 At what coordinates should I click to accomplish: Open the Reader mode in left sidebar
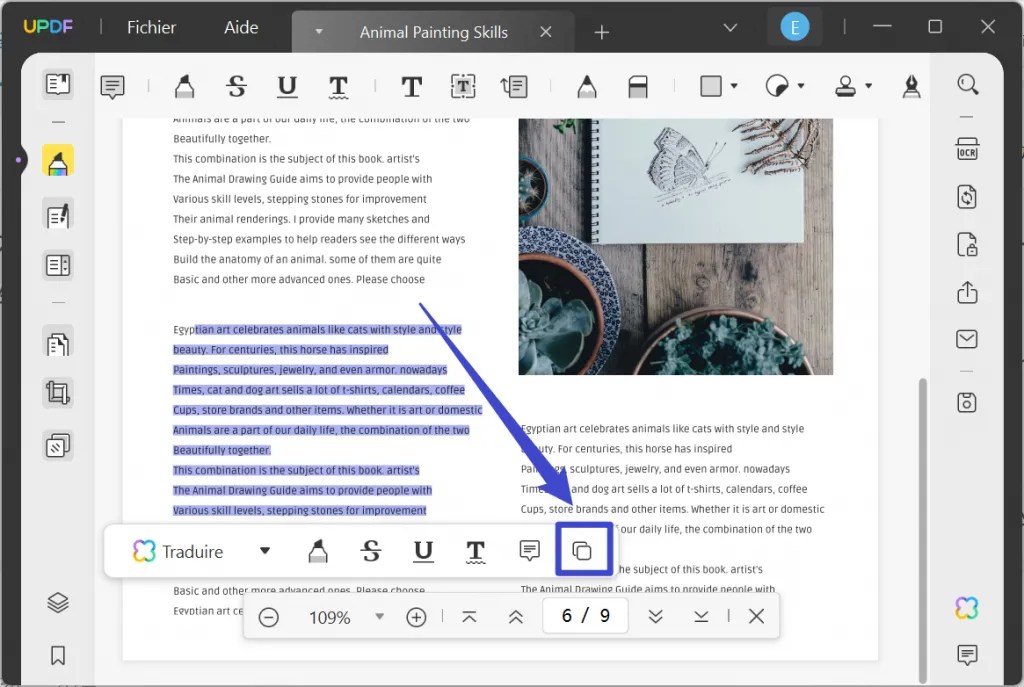tap(57, 84)
